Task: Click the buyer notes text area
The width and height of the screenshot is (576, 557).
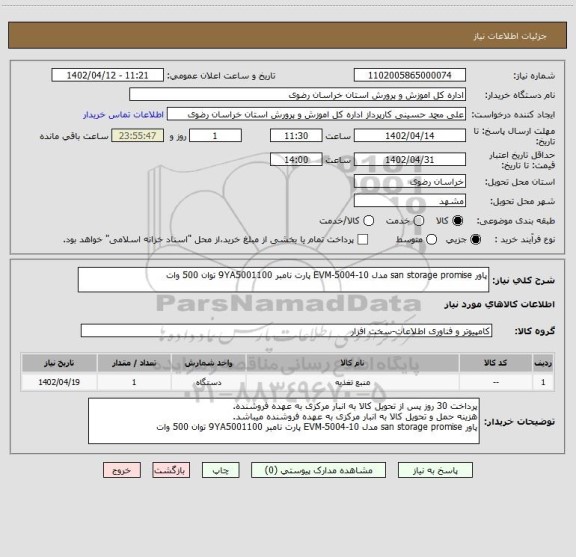Action: [284, 421]
